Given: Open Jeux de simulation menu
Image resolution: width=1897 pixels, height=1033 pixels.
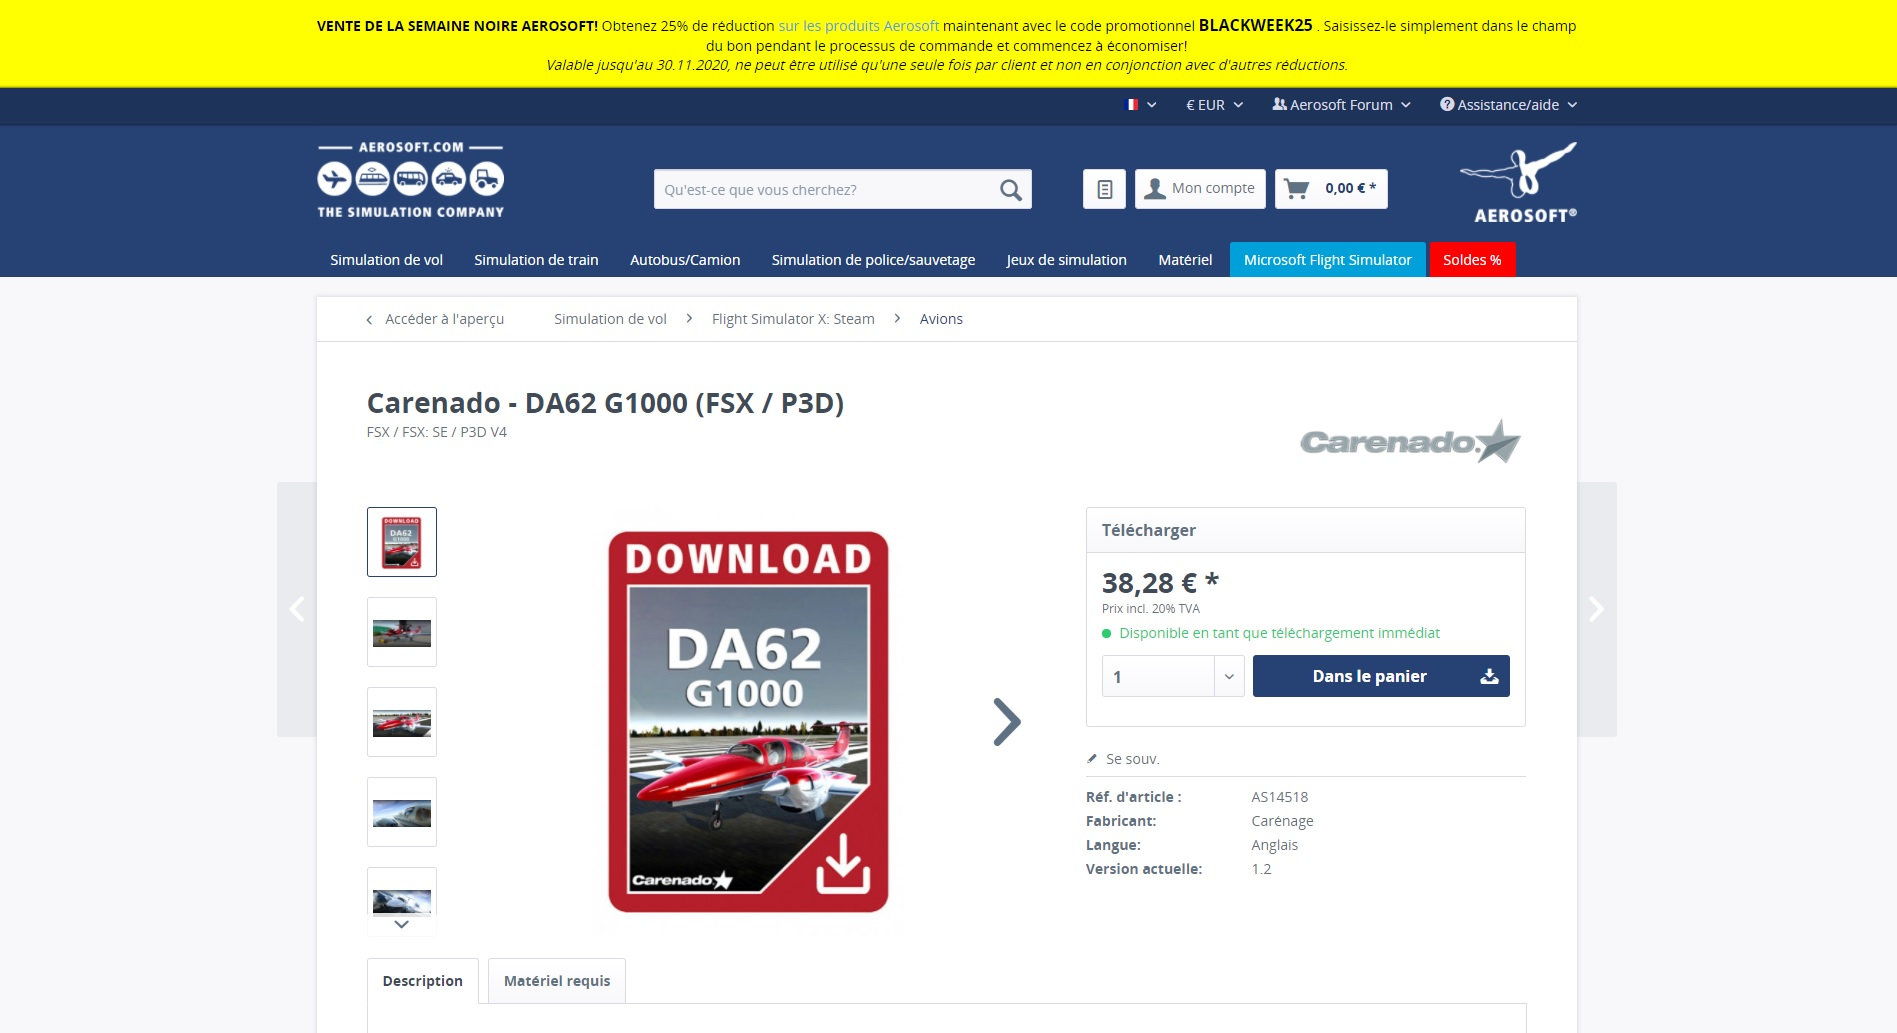Looking at the screenshot, I should point(1066,260).
